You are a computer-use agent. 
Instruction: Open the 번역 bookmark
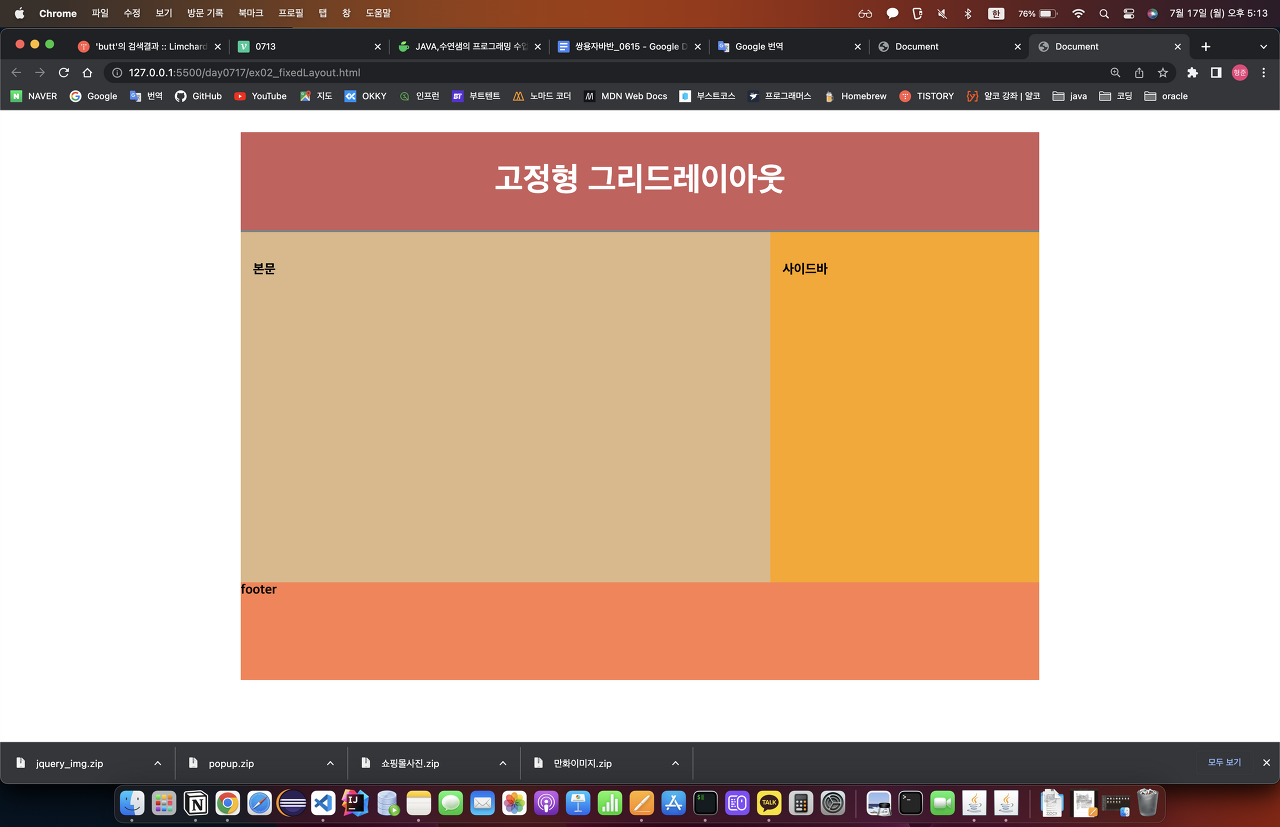[x=146, y=96]
